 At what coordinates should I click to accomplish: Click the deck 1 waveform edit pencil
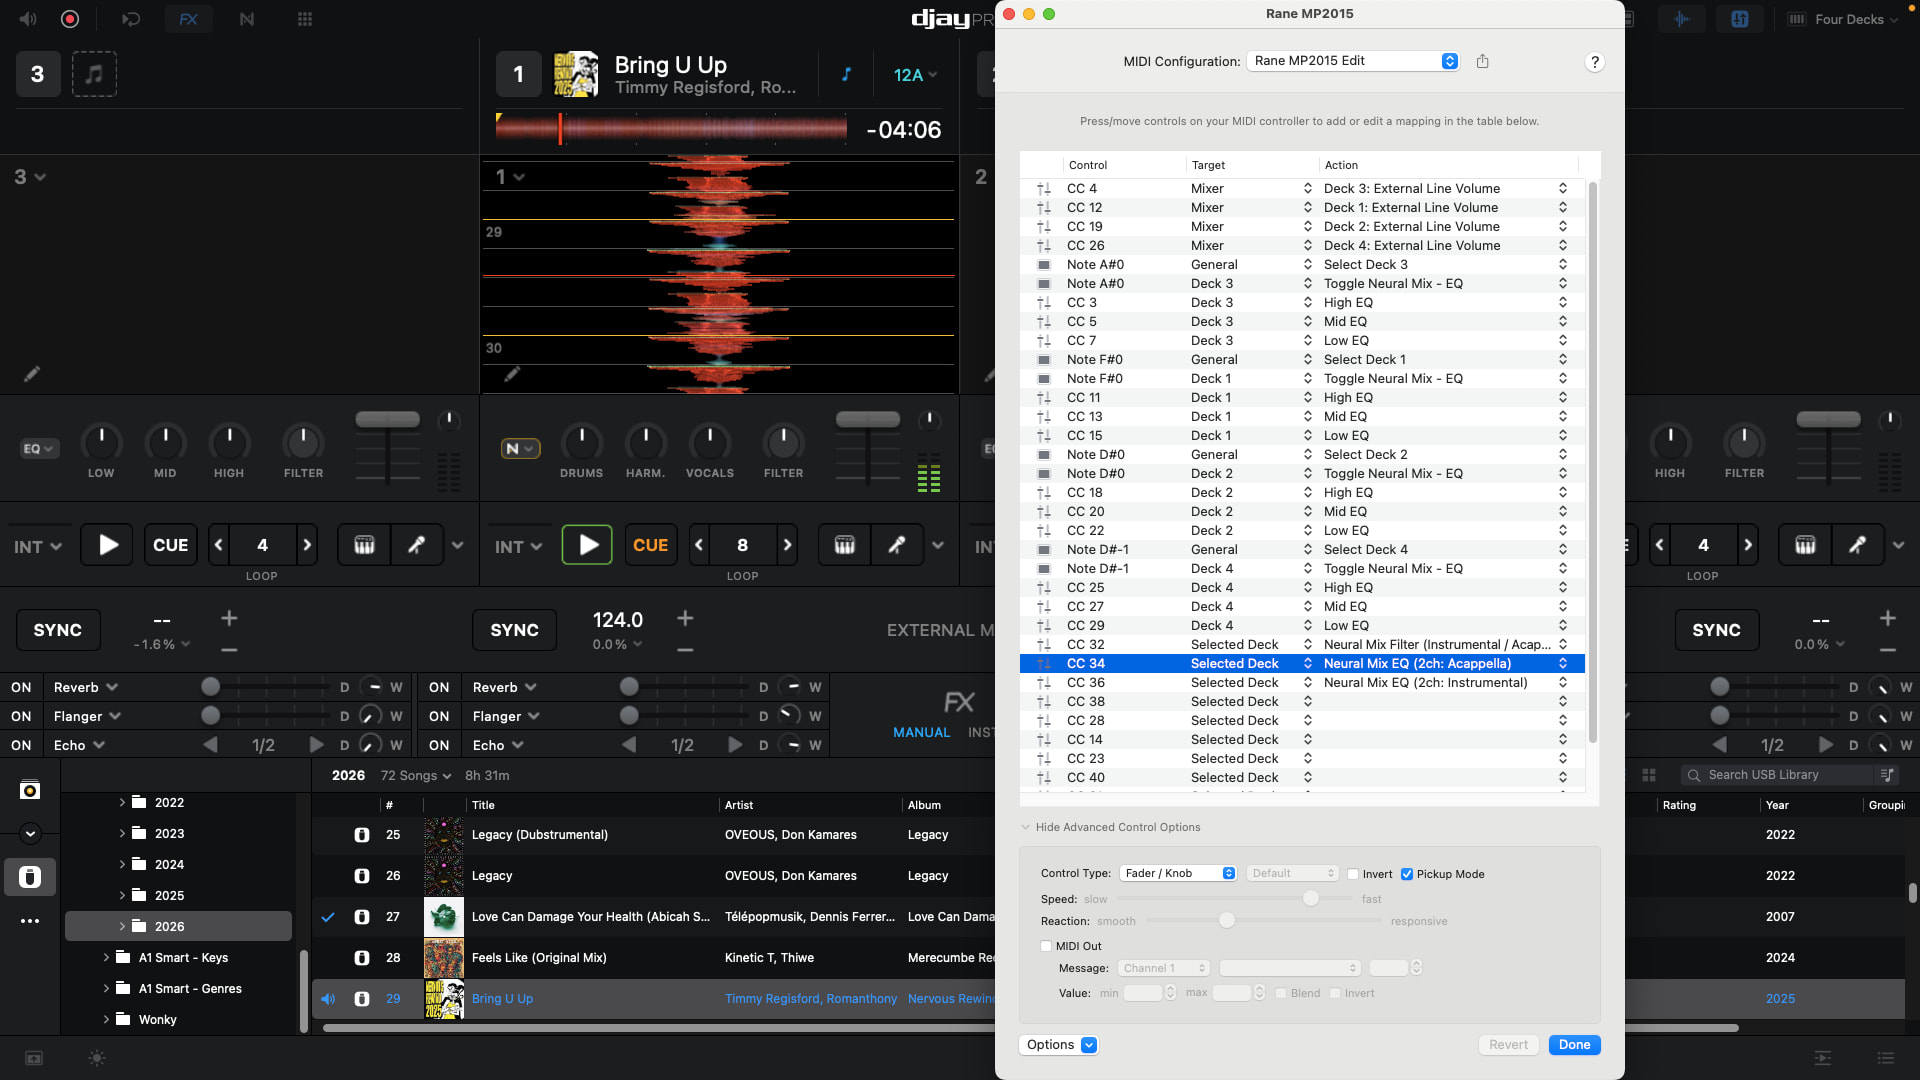(x=512, y=374)
